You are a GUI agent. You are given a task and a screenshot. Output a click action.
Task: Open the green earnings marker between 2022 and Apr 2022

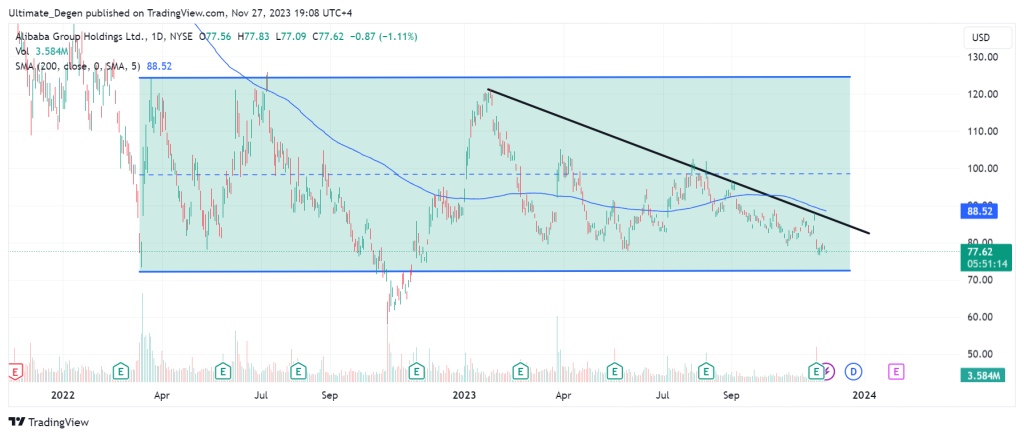tap(121, 371)
